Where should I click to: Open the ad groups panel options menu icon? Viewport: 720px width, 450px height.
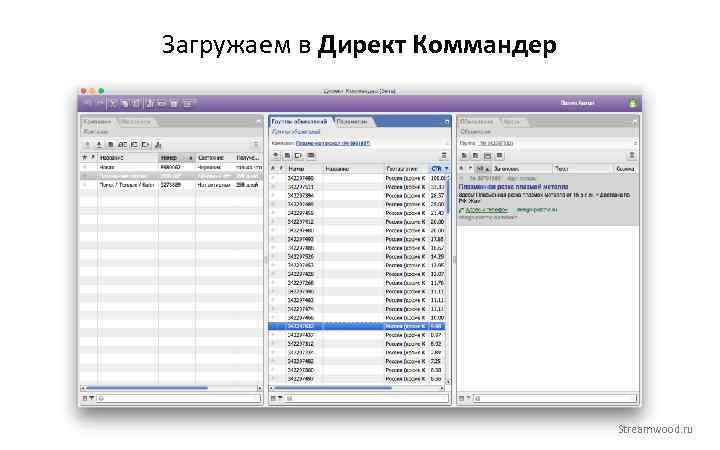(444, 156)
